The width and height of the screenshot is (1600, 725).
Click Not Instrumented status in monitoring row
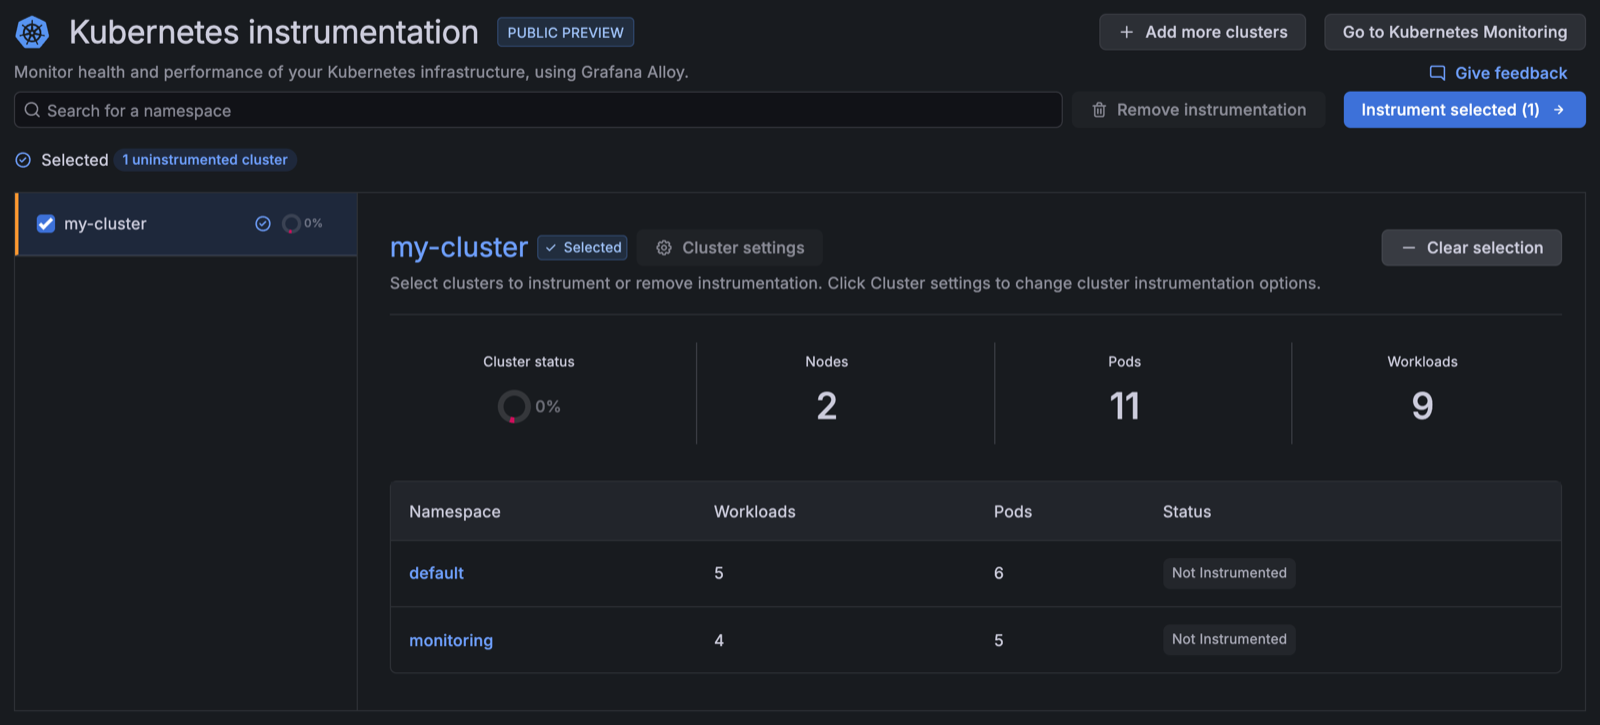(1229, 639)
